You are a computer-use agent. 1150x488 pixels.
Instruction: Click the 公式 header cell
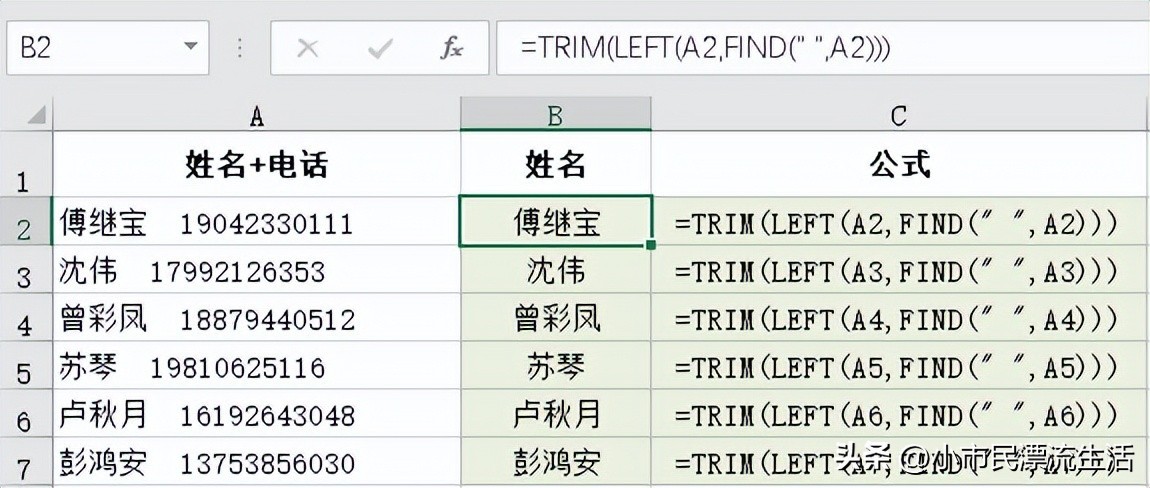898,165
